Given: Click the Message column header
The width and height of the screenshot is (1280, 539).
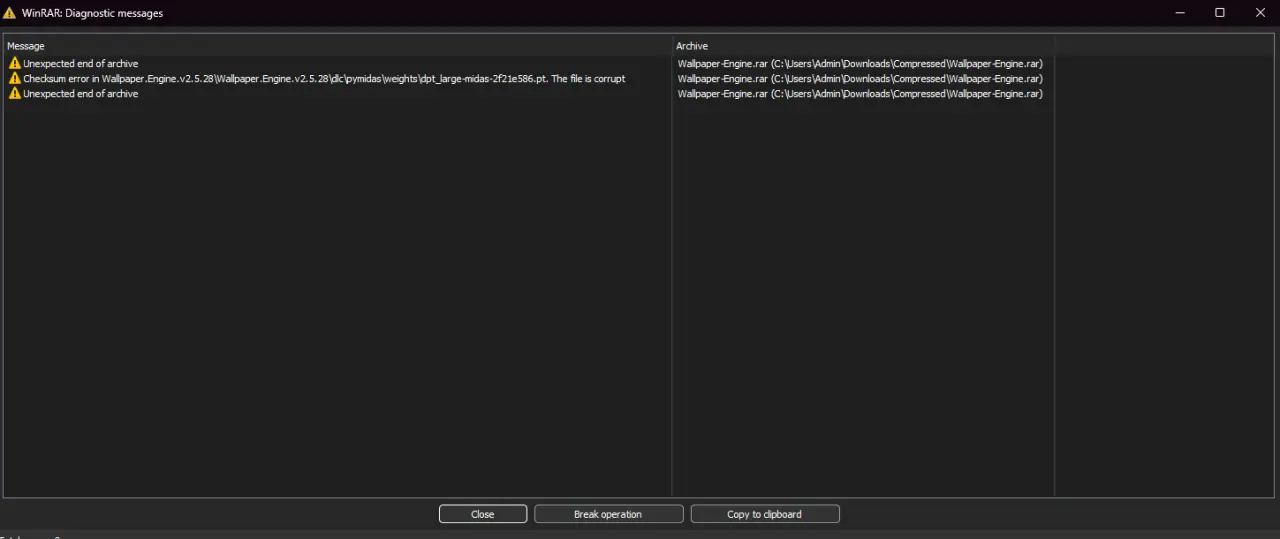Looking at the screenshot, I should pos(338,46).
